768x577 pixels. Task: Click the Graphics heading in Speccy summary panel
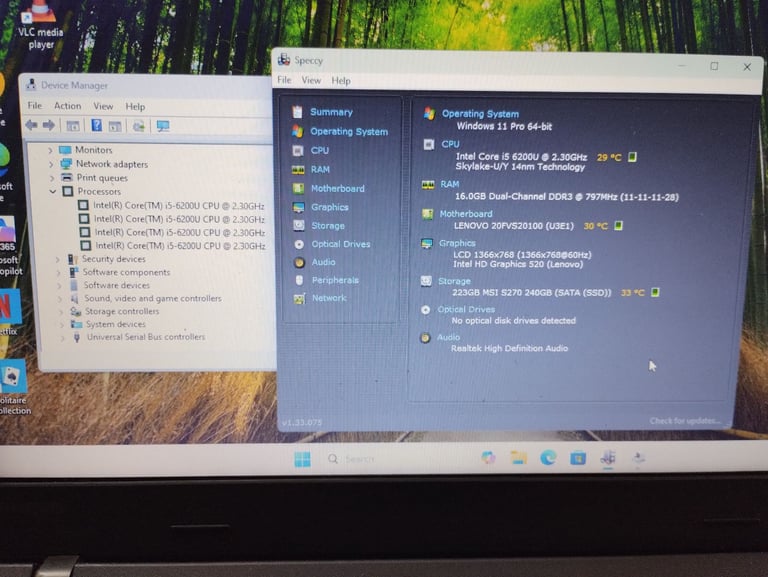click(x=457, y=243)
